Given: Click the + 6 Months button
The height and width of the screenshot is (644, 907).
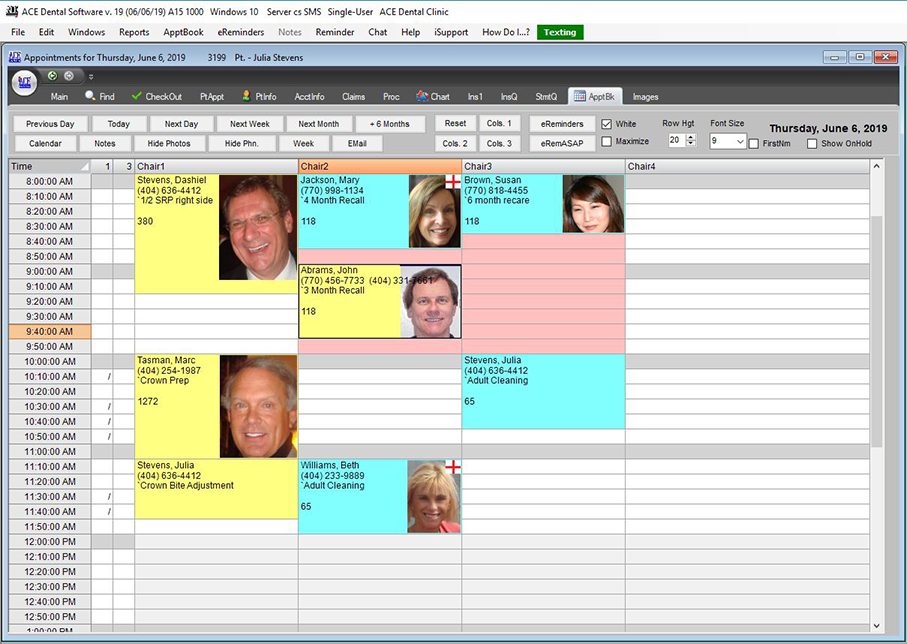Looking at the screenshot, I should (x=390, y=124).
